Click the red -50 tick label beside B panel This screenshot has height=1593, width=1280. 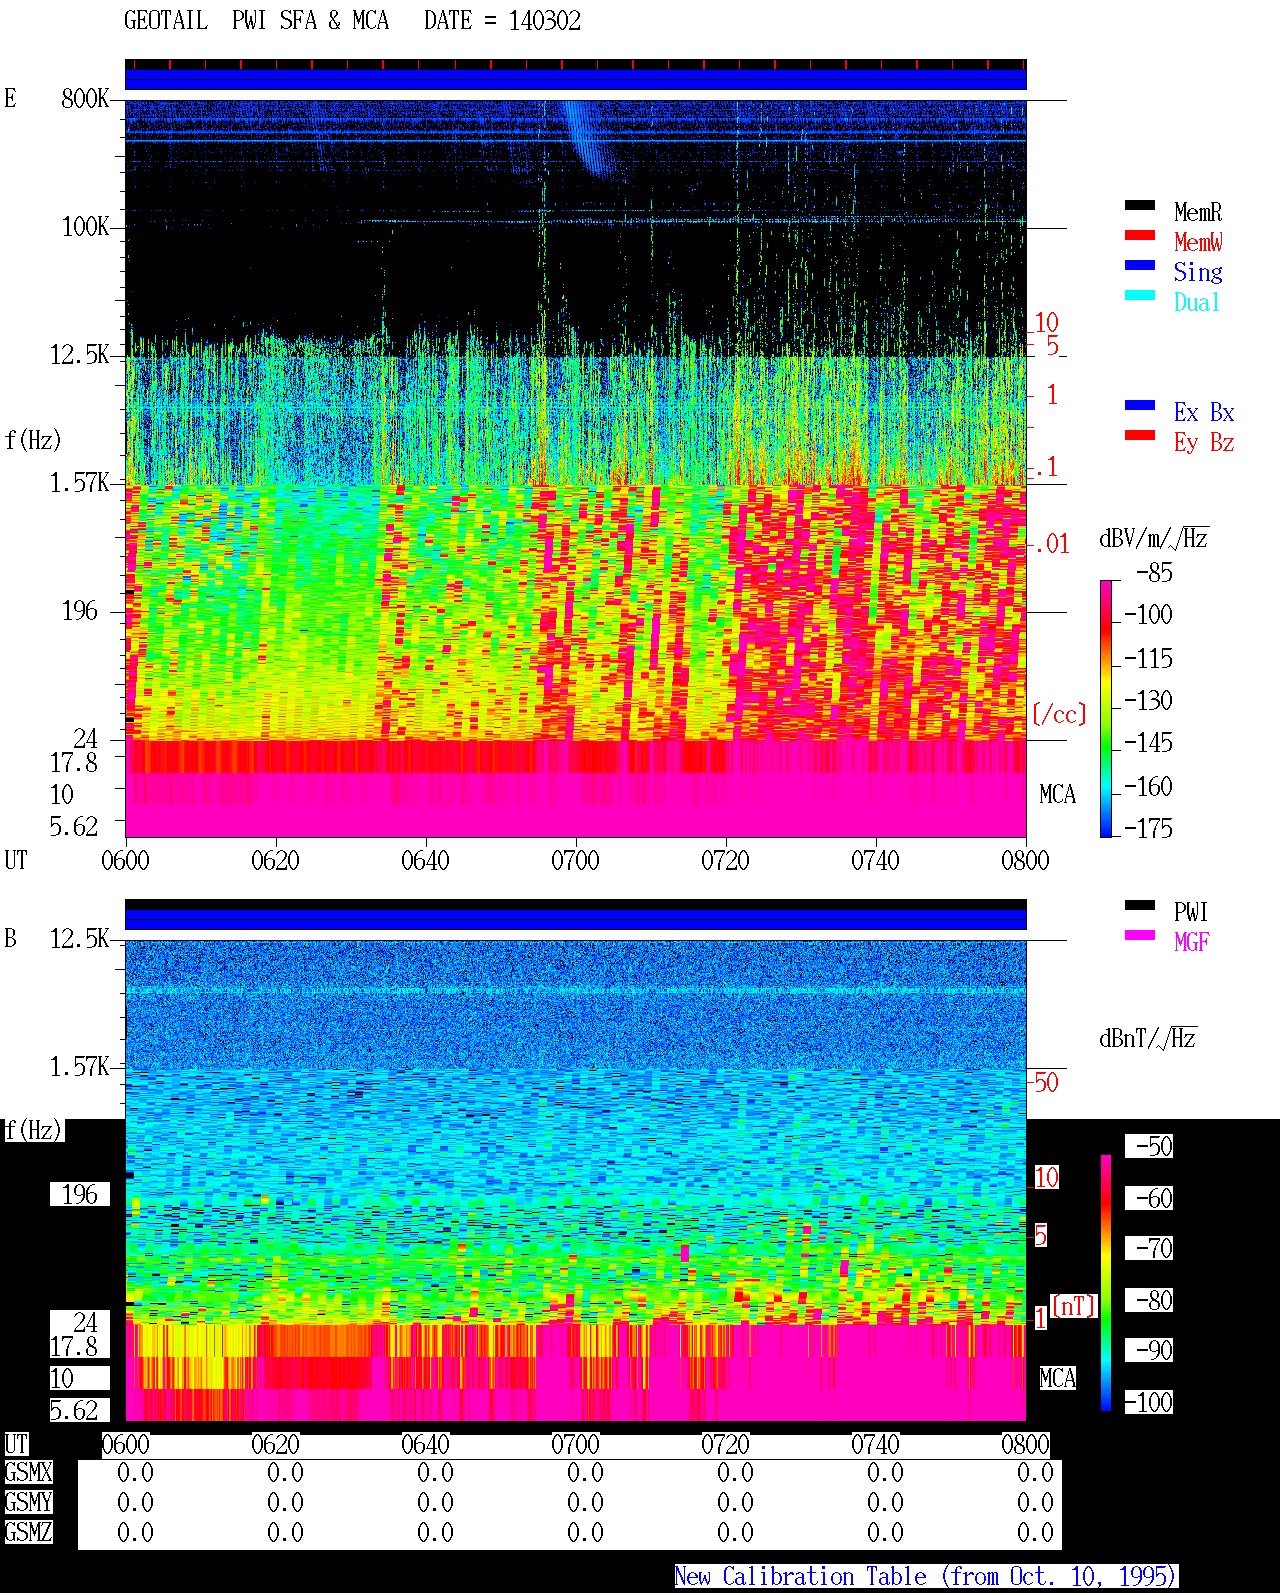[x=1045, y=1082]
